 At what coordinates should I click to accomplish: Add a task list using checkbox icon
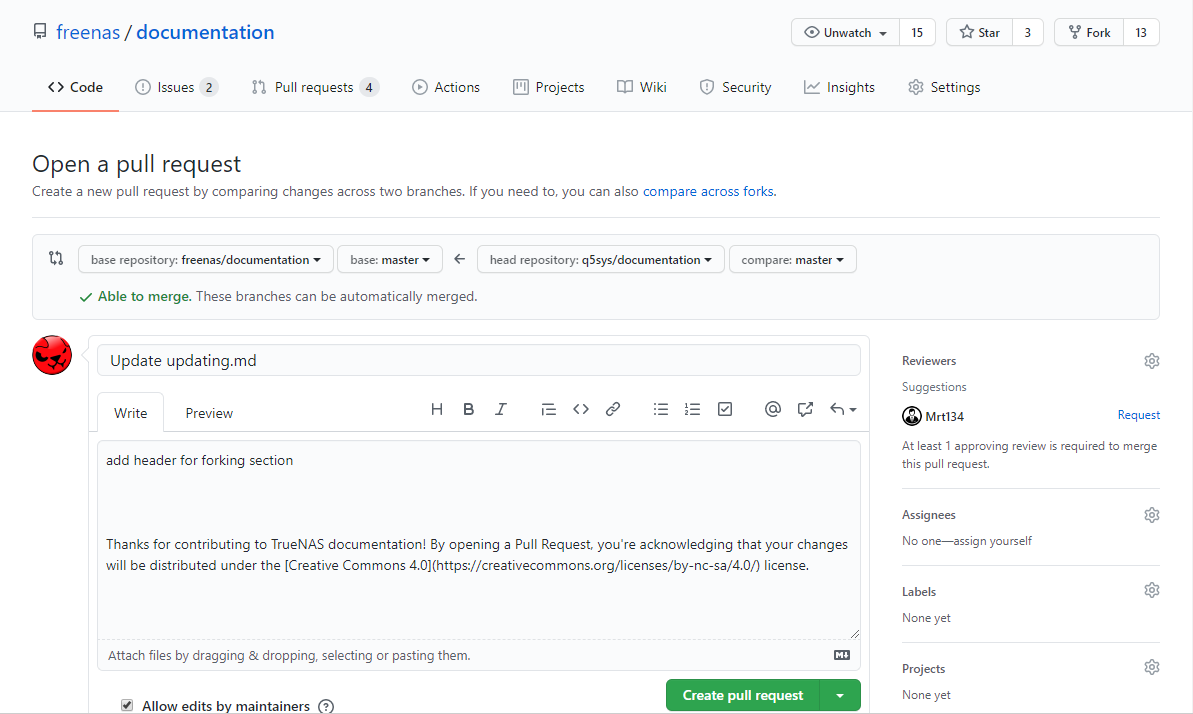725,409
